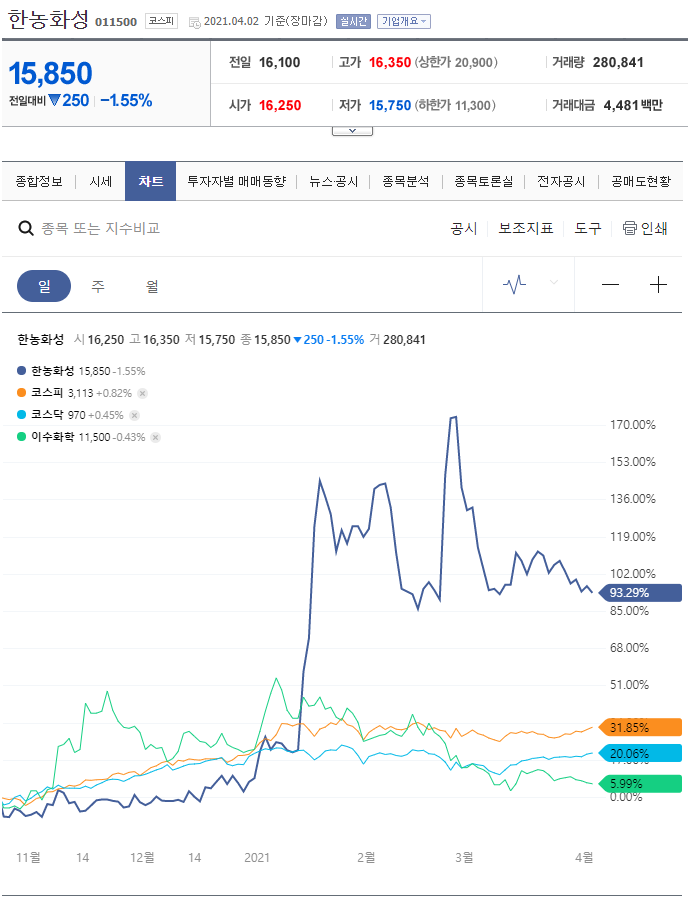Click the 전일 16,100 value
The height and width of the screenshot is (899, 688).
pos(280,62)
